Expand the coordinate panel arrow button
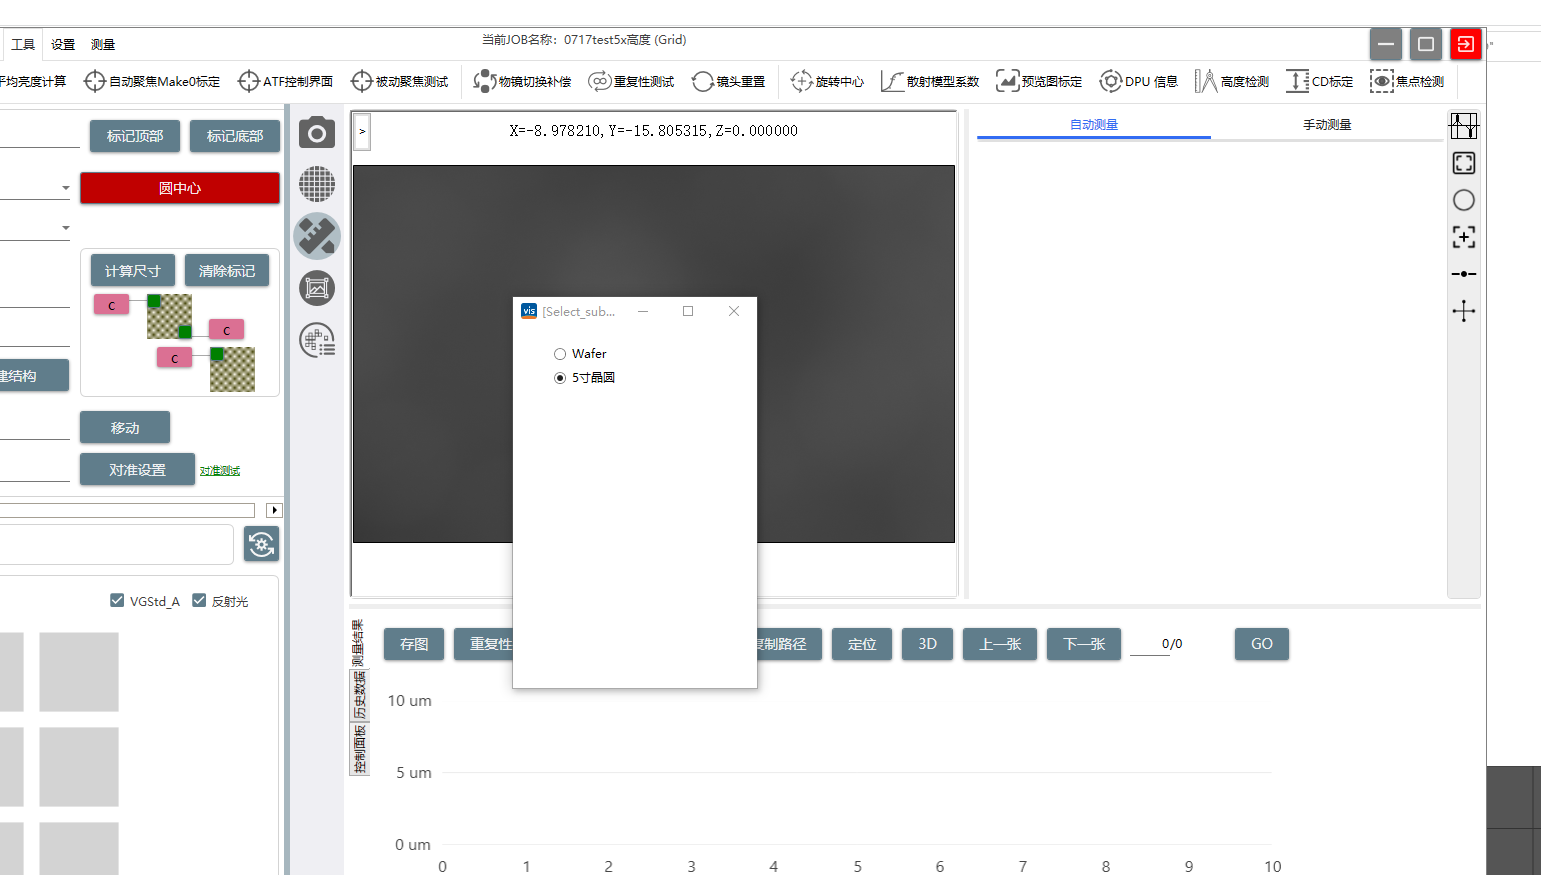1541x875 pixels. pyautogui.click(x=362, y=131)
